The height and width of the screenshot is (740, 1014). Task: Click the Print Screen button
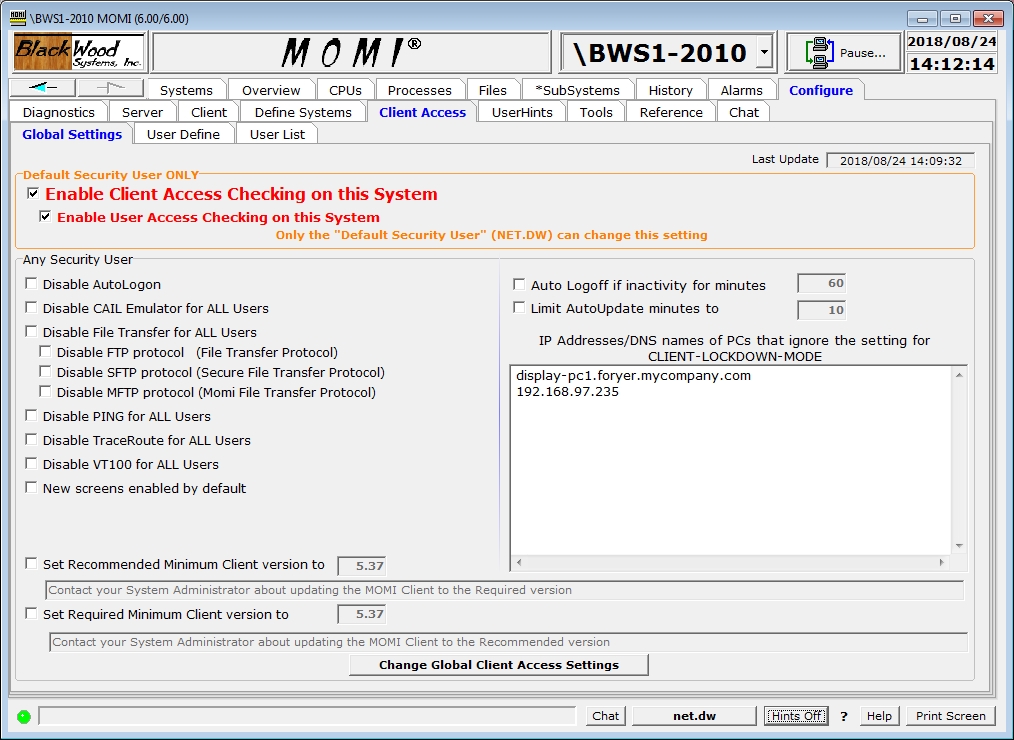950,716
